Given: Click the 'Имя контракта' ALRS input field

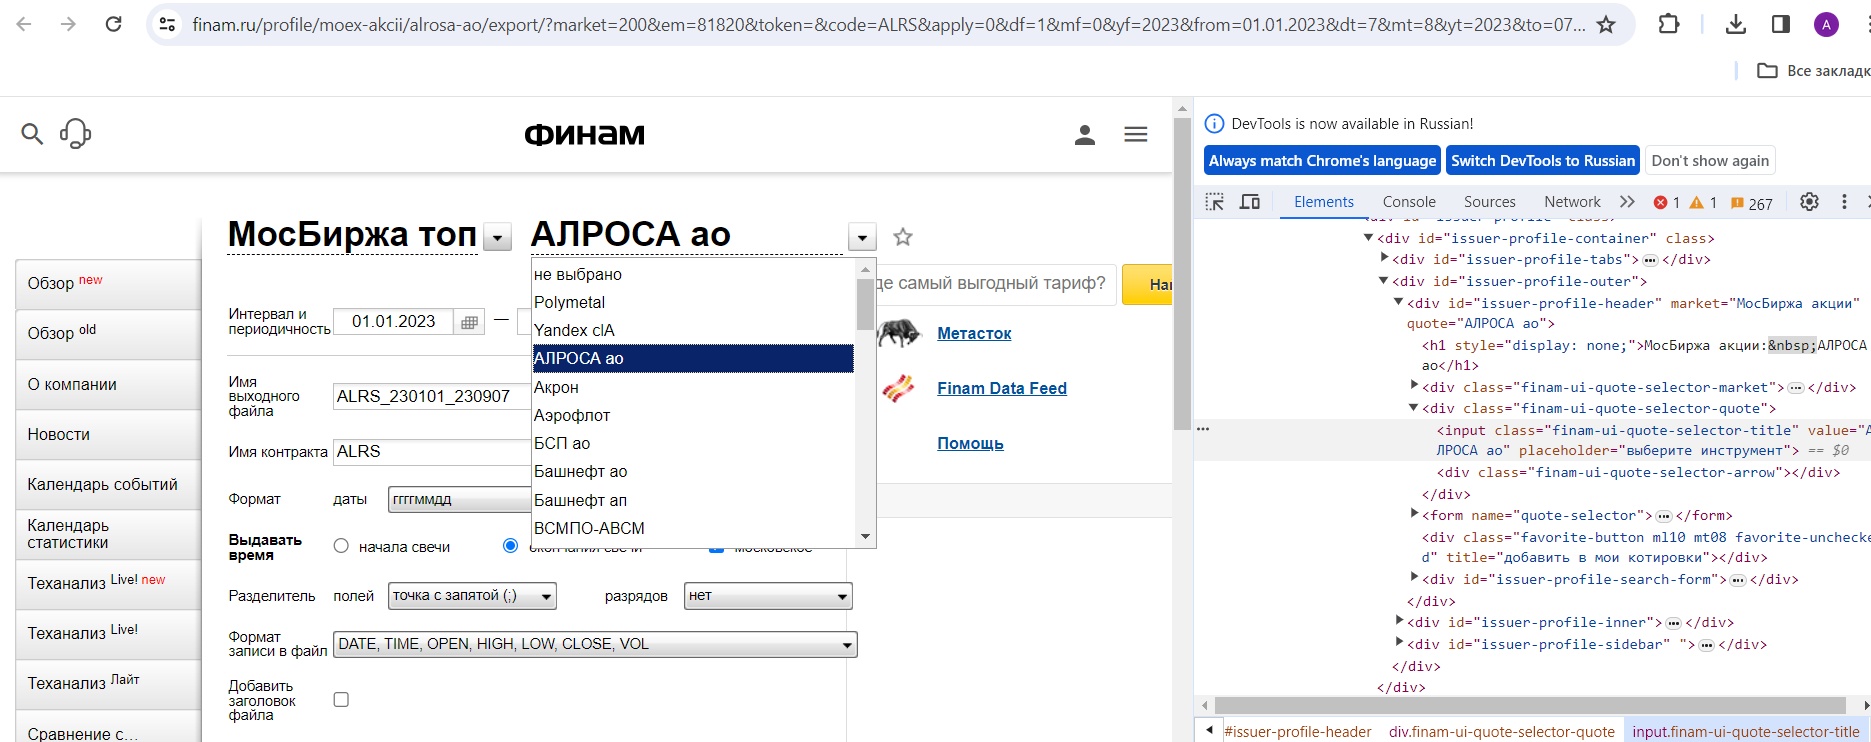Looking at the screenshot, I should pos(432,452).
